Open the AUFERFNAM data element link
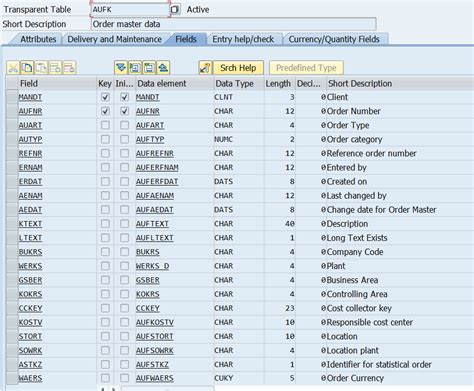The image size is (474, 391). tap(157, 167)
